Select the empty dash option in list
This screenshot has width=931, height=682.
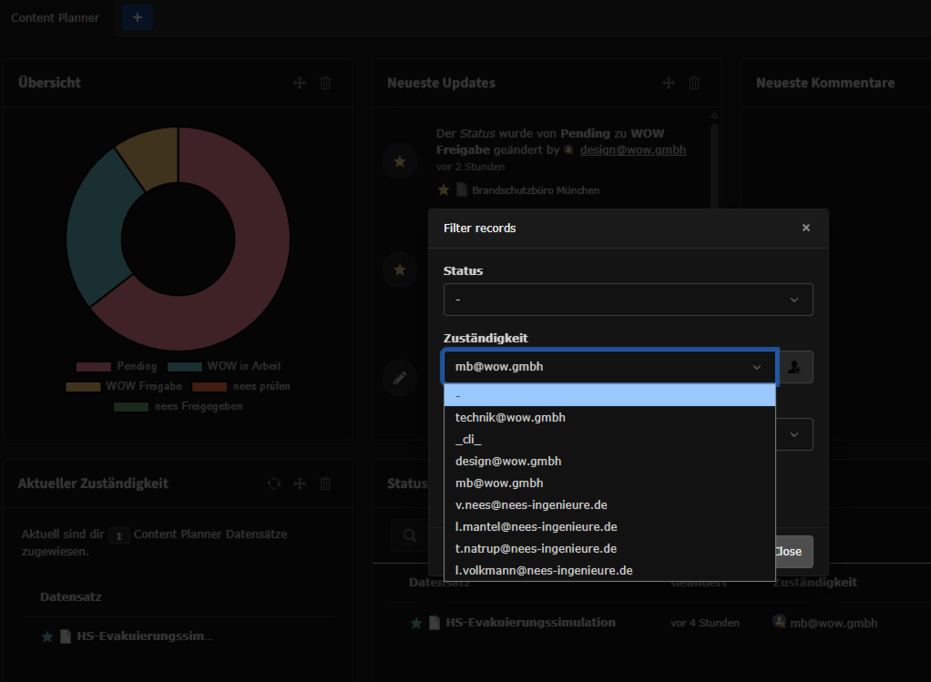(610, 395)
